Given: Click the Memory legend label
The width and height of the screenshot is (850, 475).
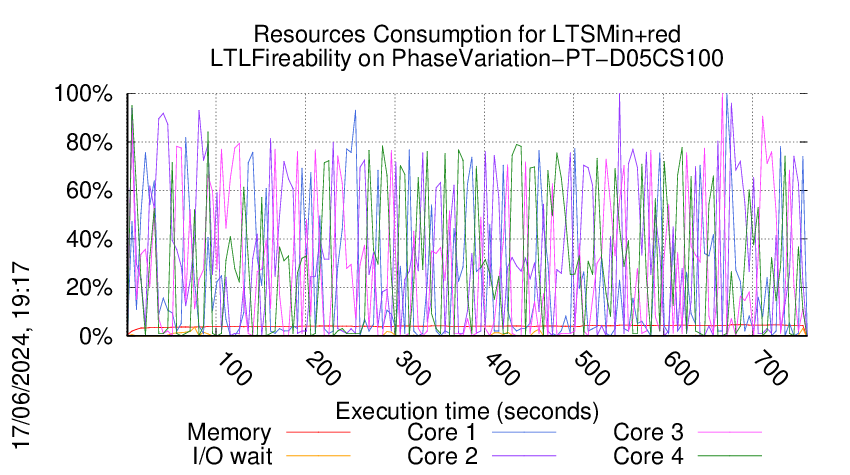Looking at the screenshot, I should tap(229, 433).
